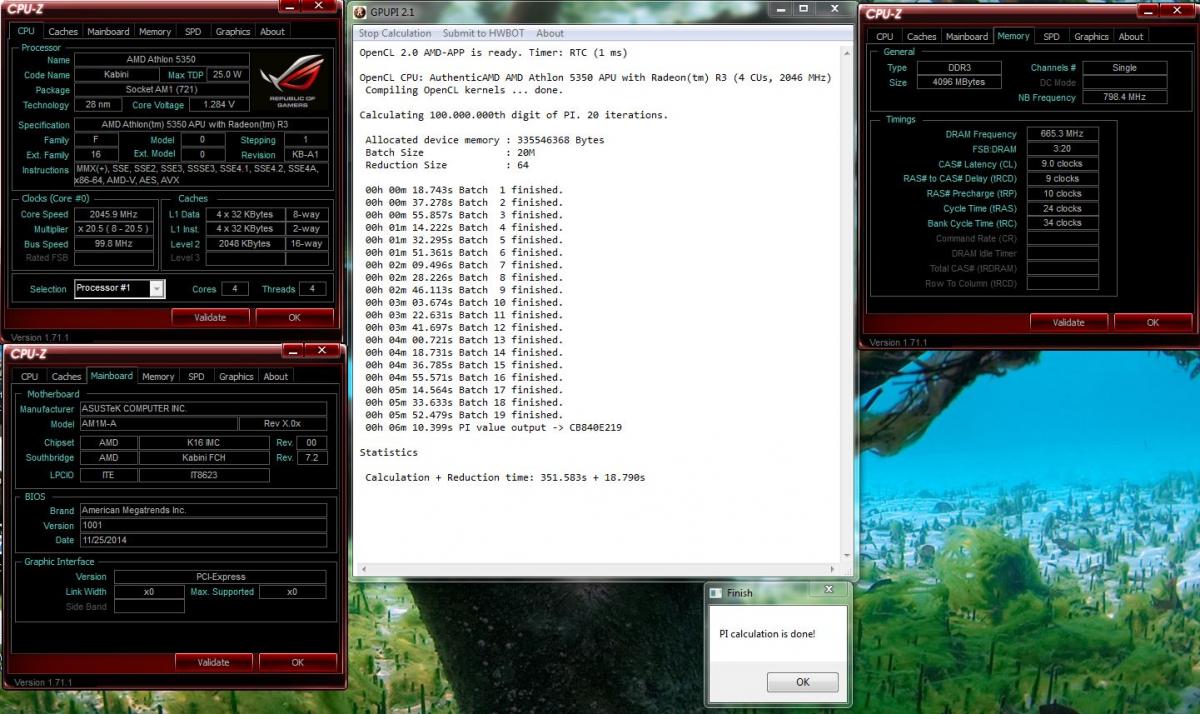Open Mainboard tab in top-left CPU-Z window
The image size is (1200, 714).
tap(108, 32)
